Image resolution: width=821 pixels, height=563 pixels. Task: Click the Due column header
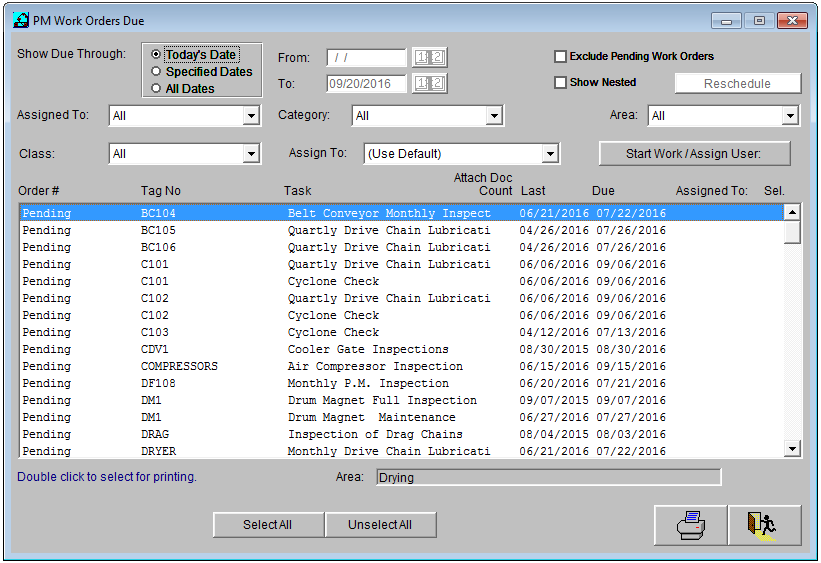[603, 191]
